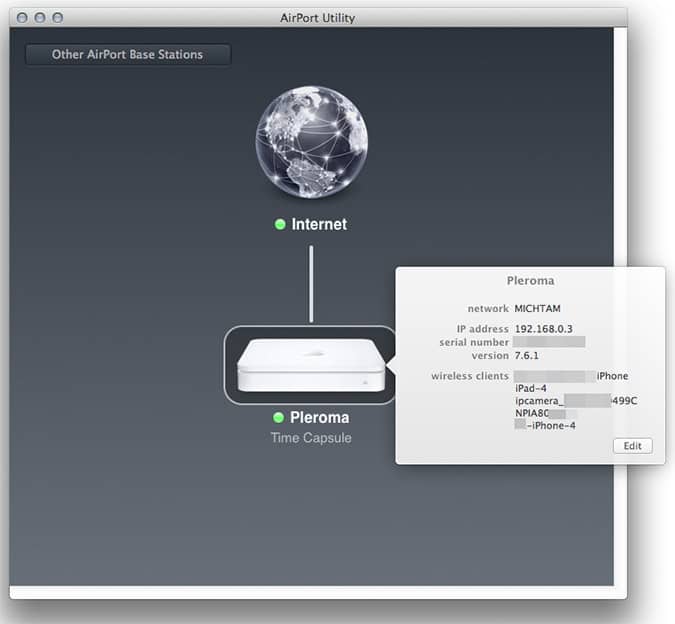Click the green status dot beside Internet
Image resolution: width=675 pixels, height=624 pixels.
[x=281, y=225]
